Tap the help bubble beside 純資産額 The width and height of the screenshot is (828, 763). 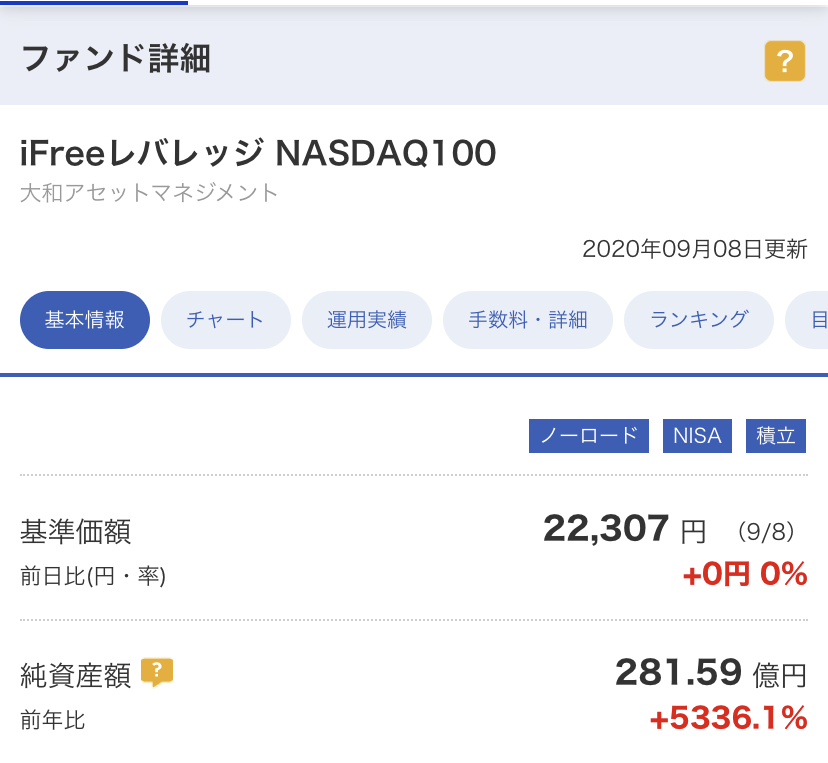point(157,672)
